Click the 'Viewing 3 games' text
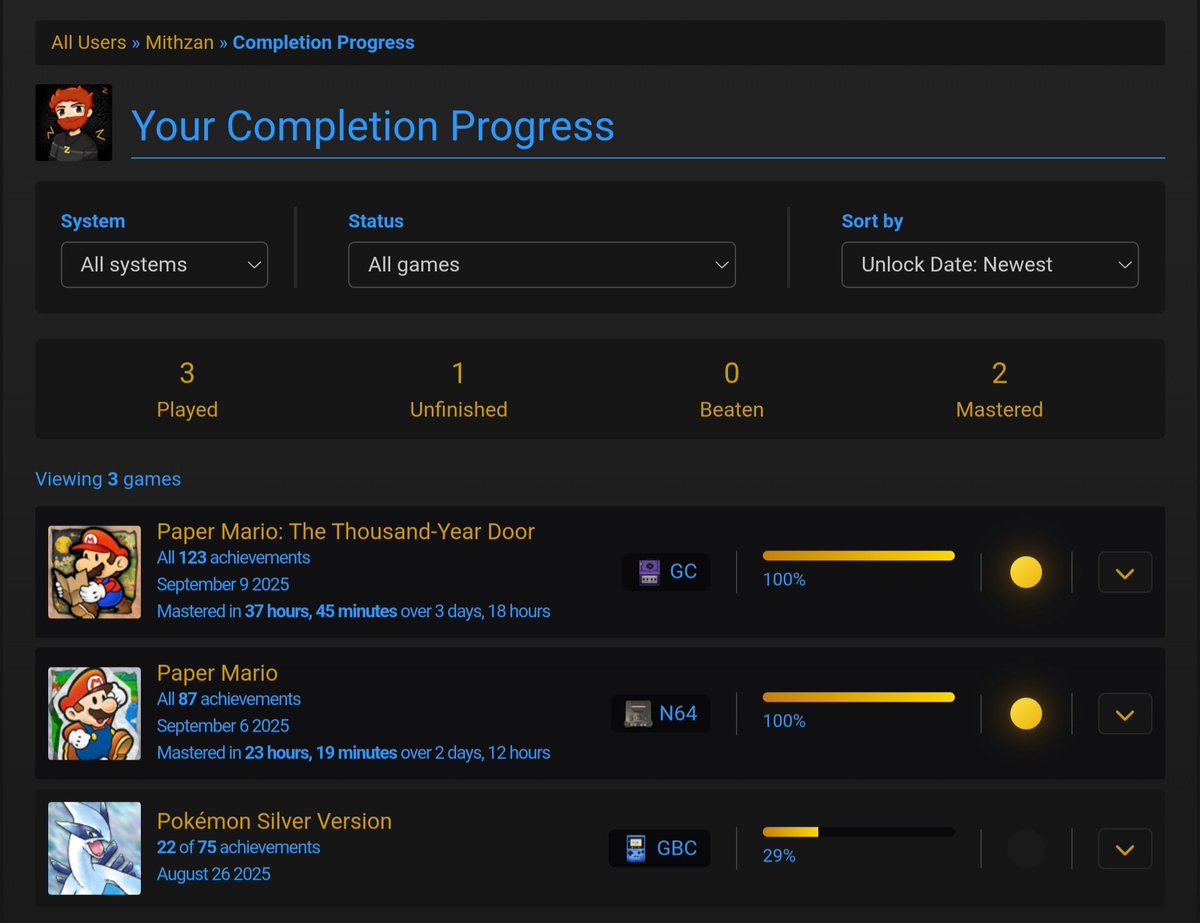 point(108,479)
